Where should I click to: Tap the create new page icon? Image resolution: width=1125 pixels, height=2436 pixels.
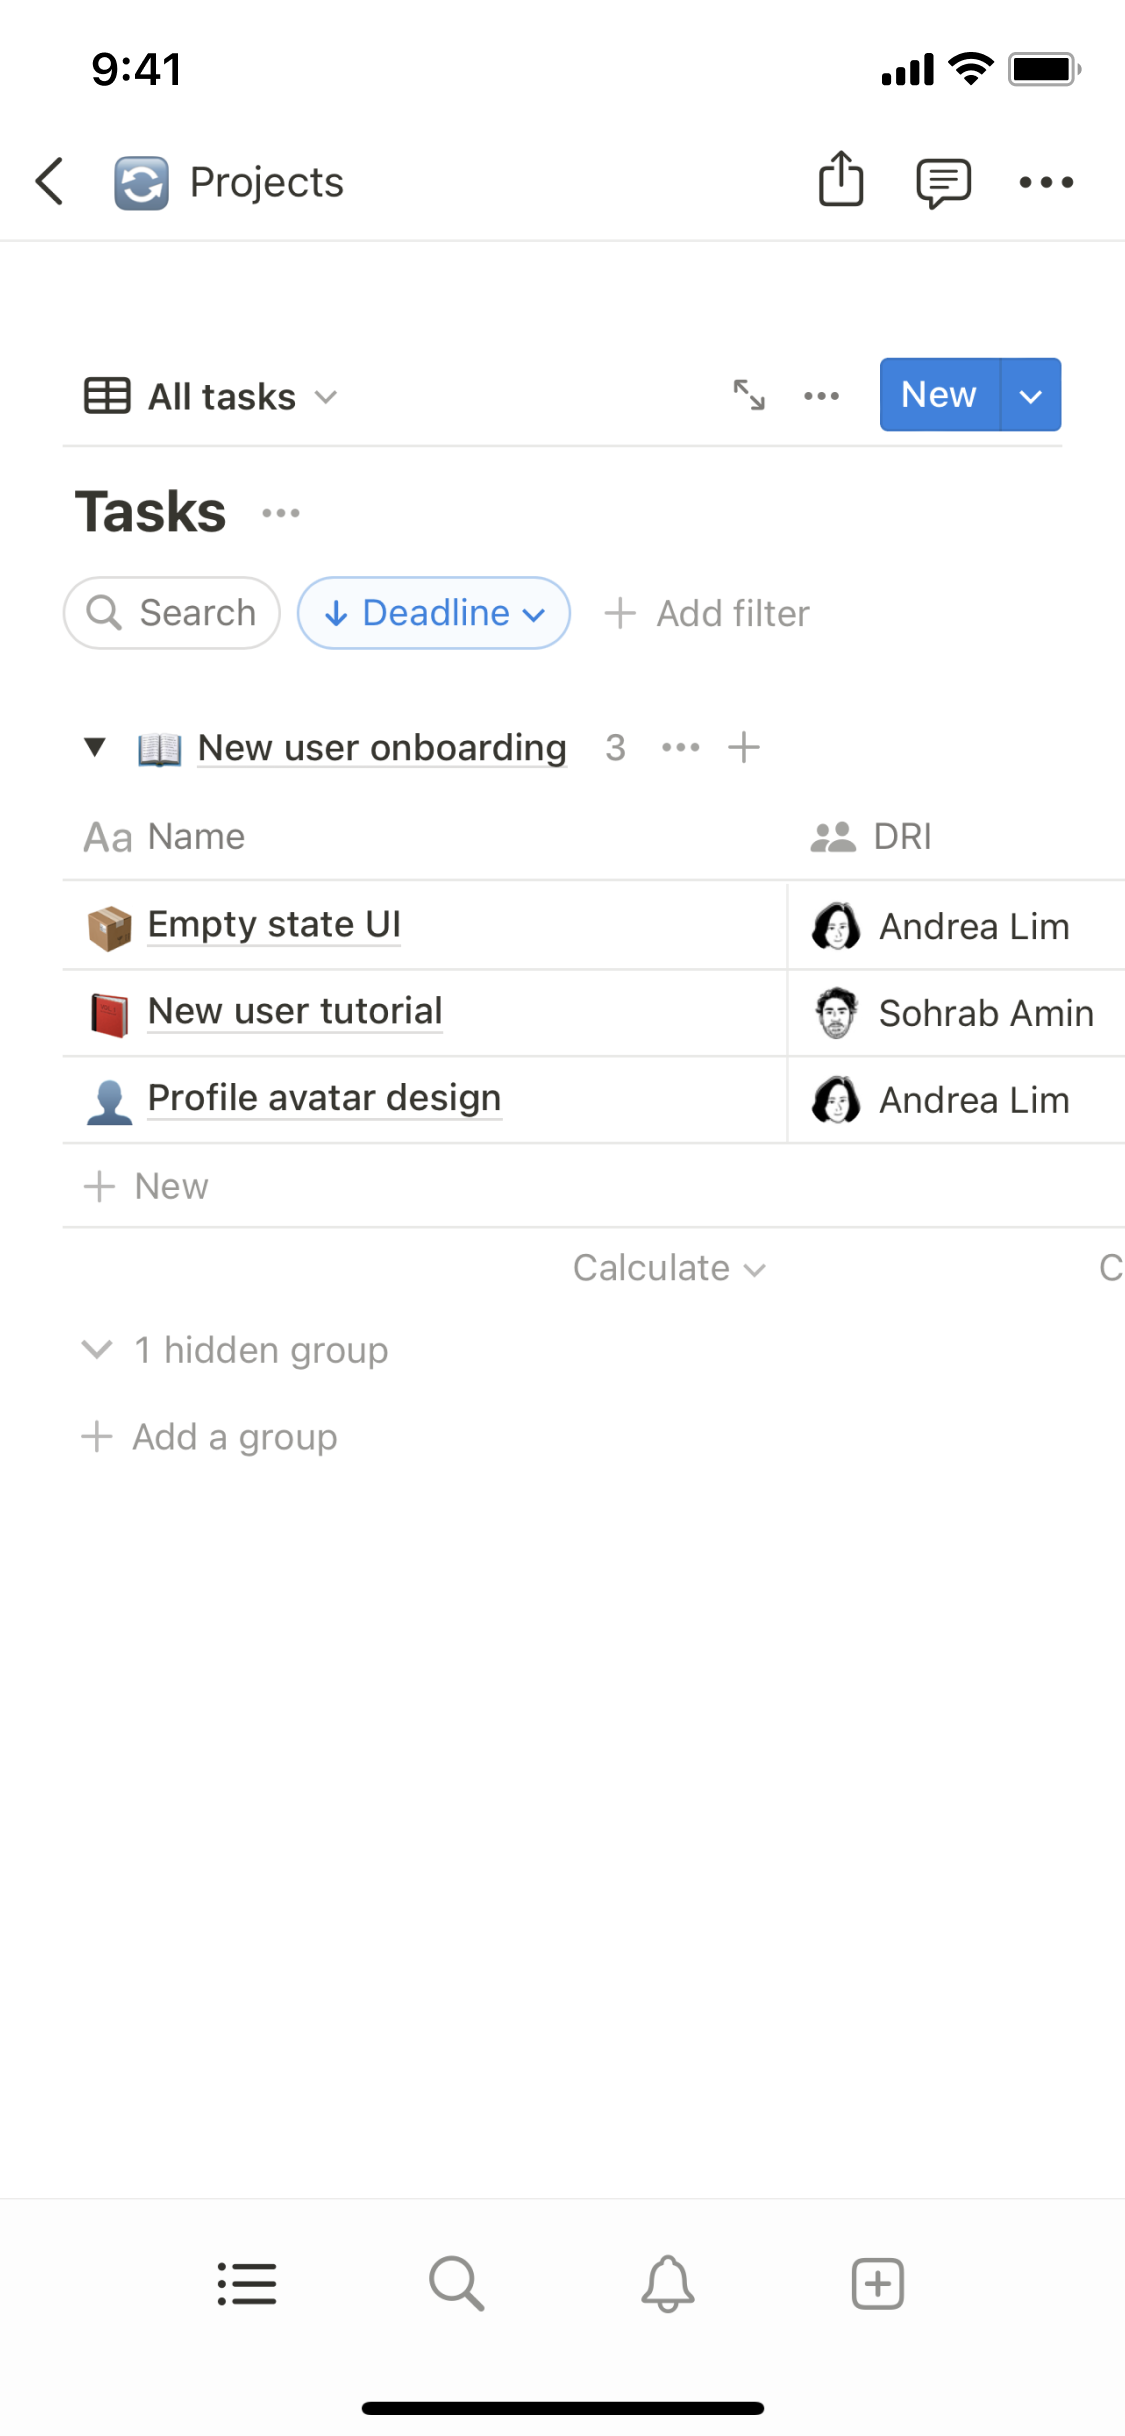coord(877,2284)
